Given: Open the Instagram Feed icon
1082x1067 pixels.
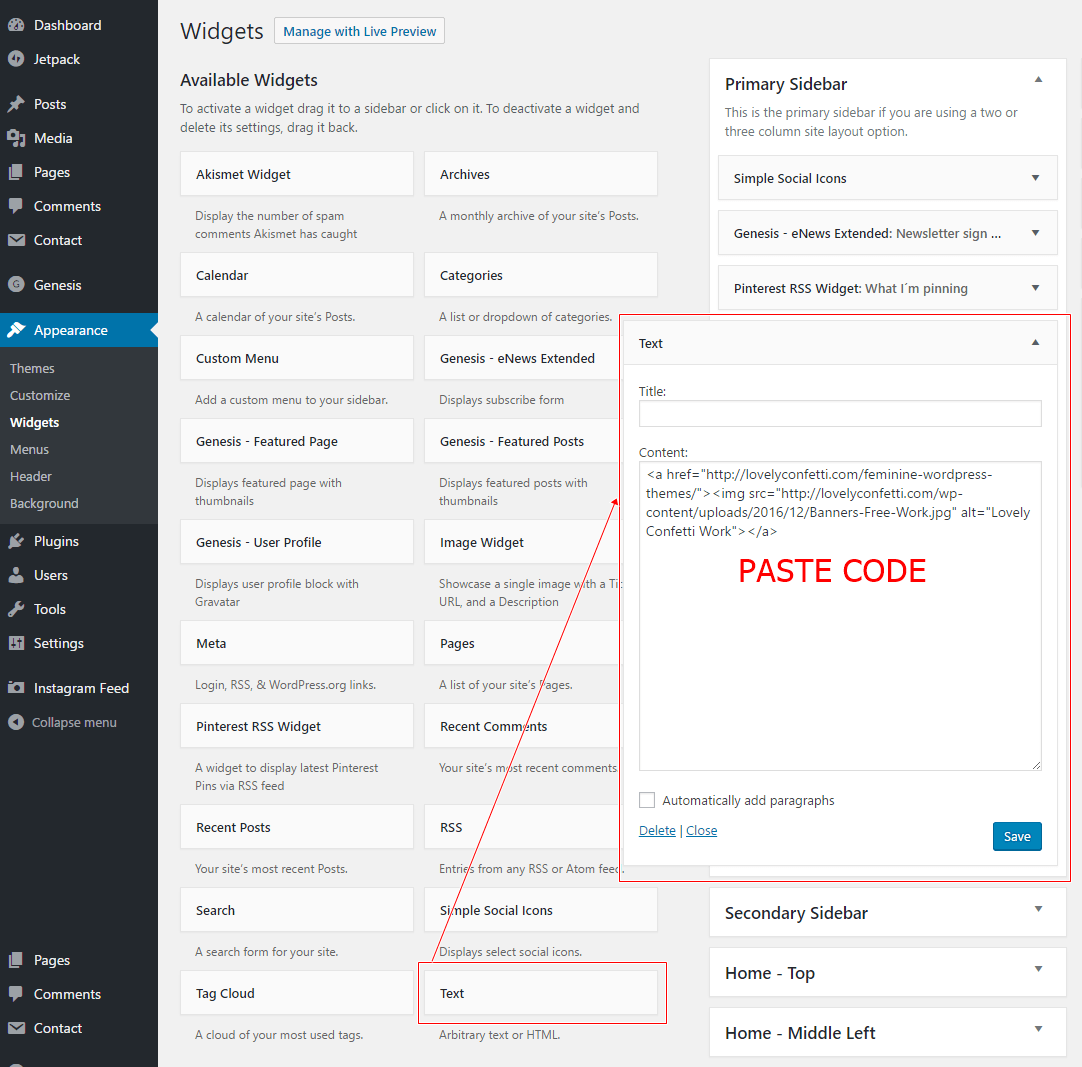Looking at the screenshot, I should tap(17, 688).
